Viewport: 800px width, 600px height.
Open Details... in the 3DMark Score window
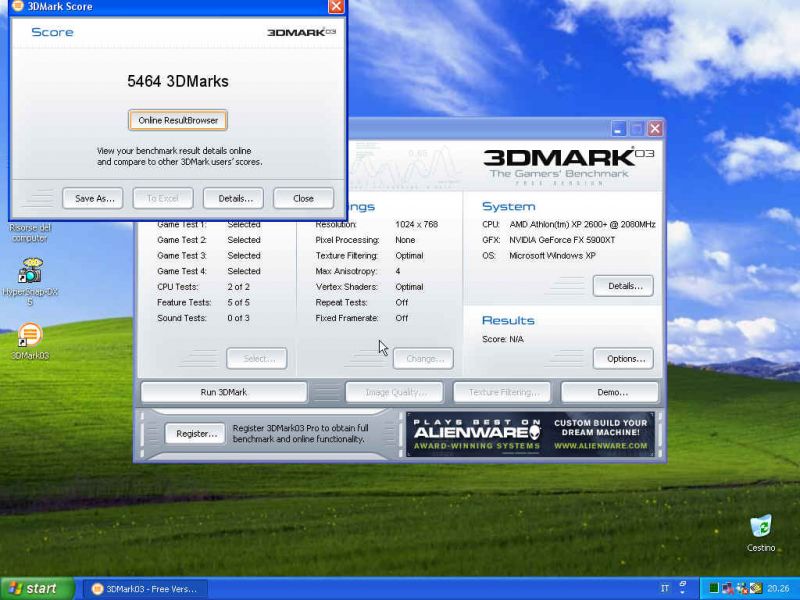click(233, 198)
